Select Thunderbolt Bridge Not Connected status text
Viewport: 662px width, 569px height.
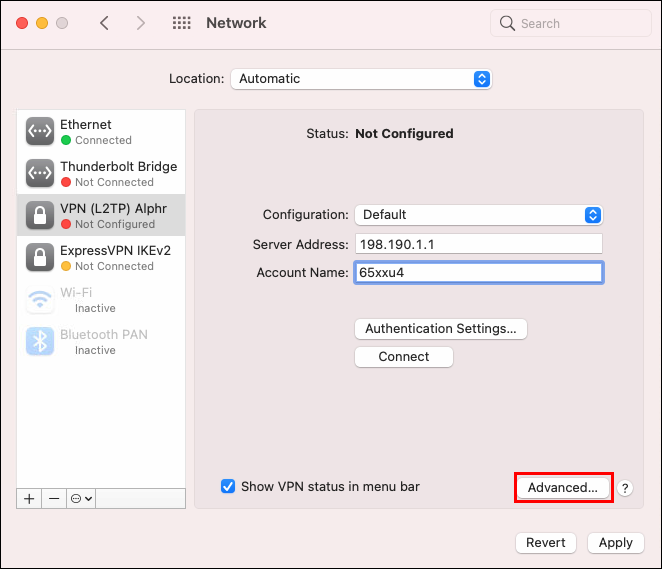tap(114, 182)
